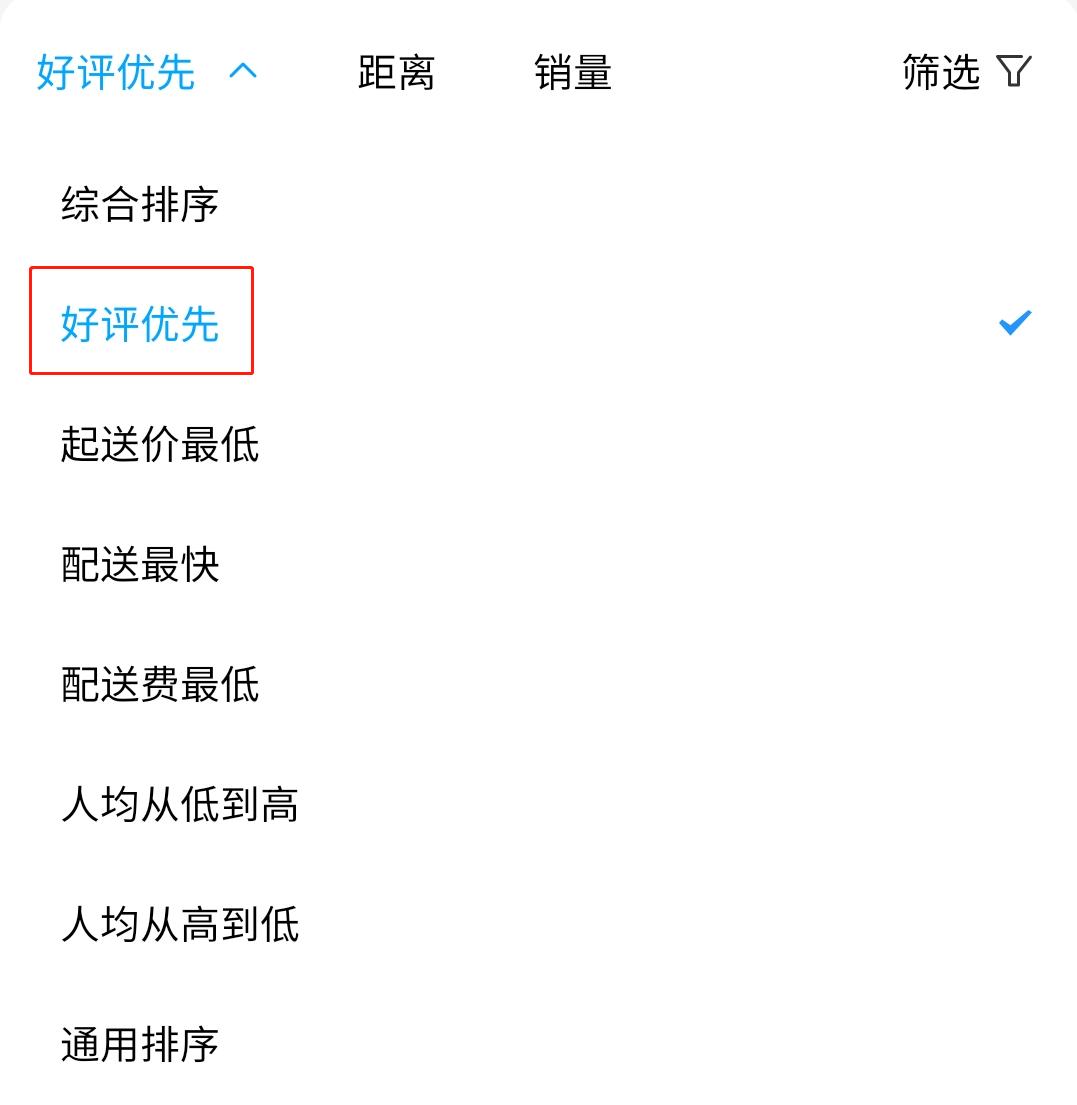Pick 配送费最低 in the sort list
Screen dimensions: 1077x1105
coord(160,685)
